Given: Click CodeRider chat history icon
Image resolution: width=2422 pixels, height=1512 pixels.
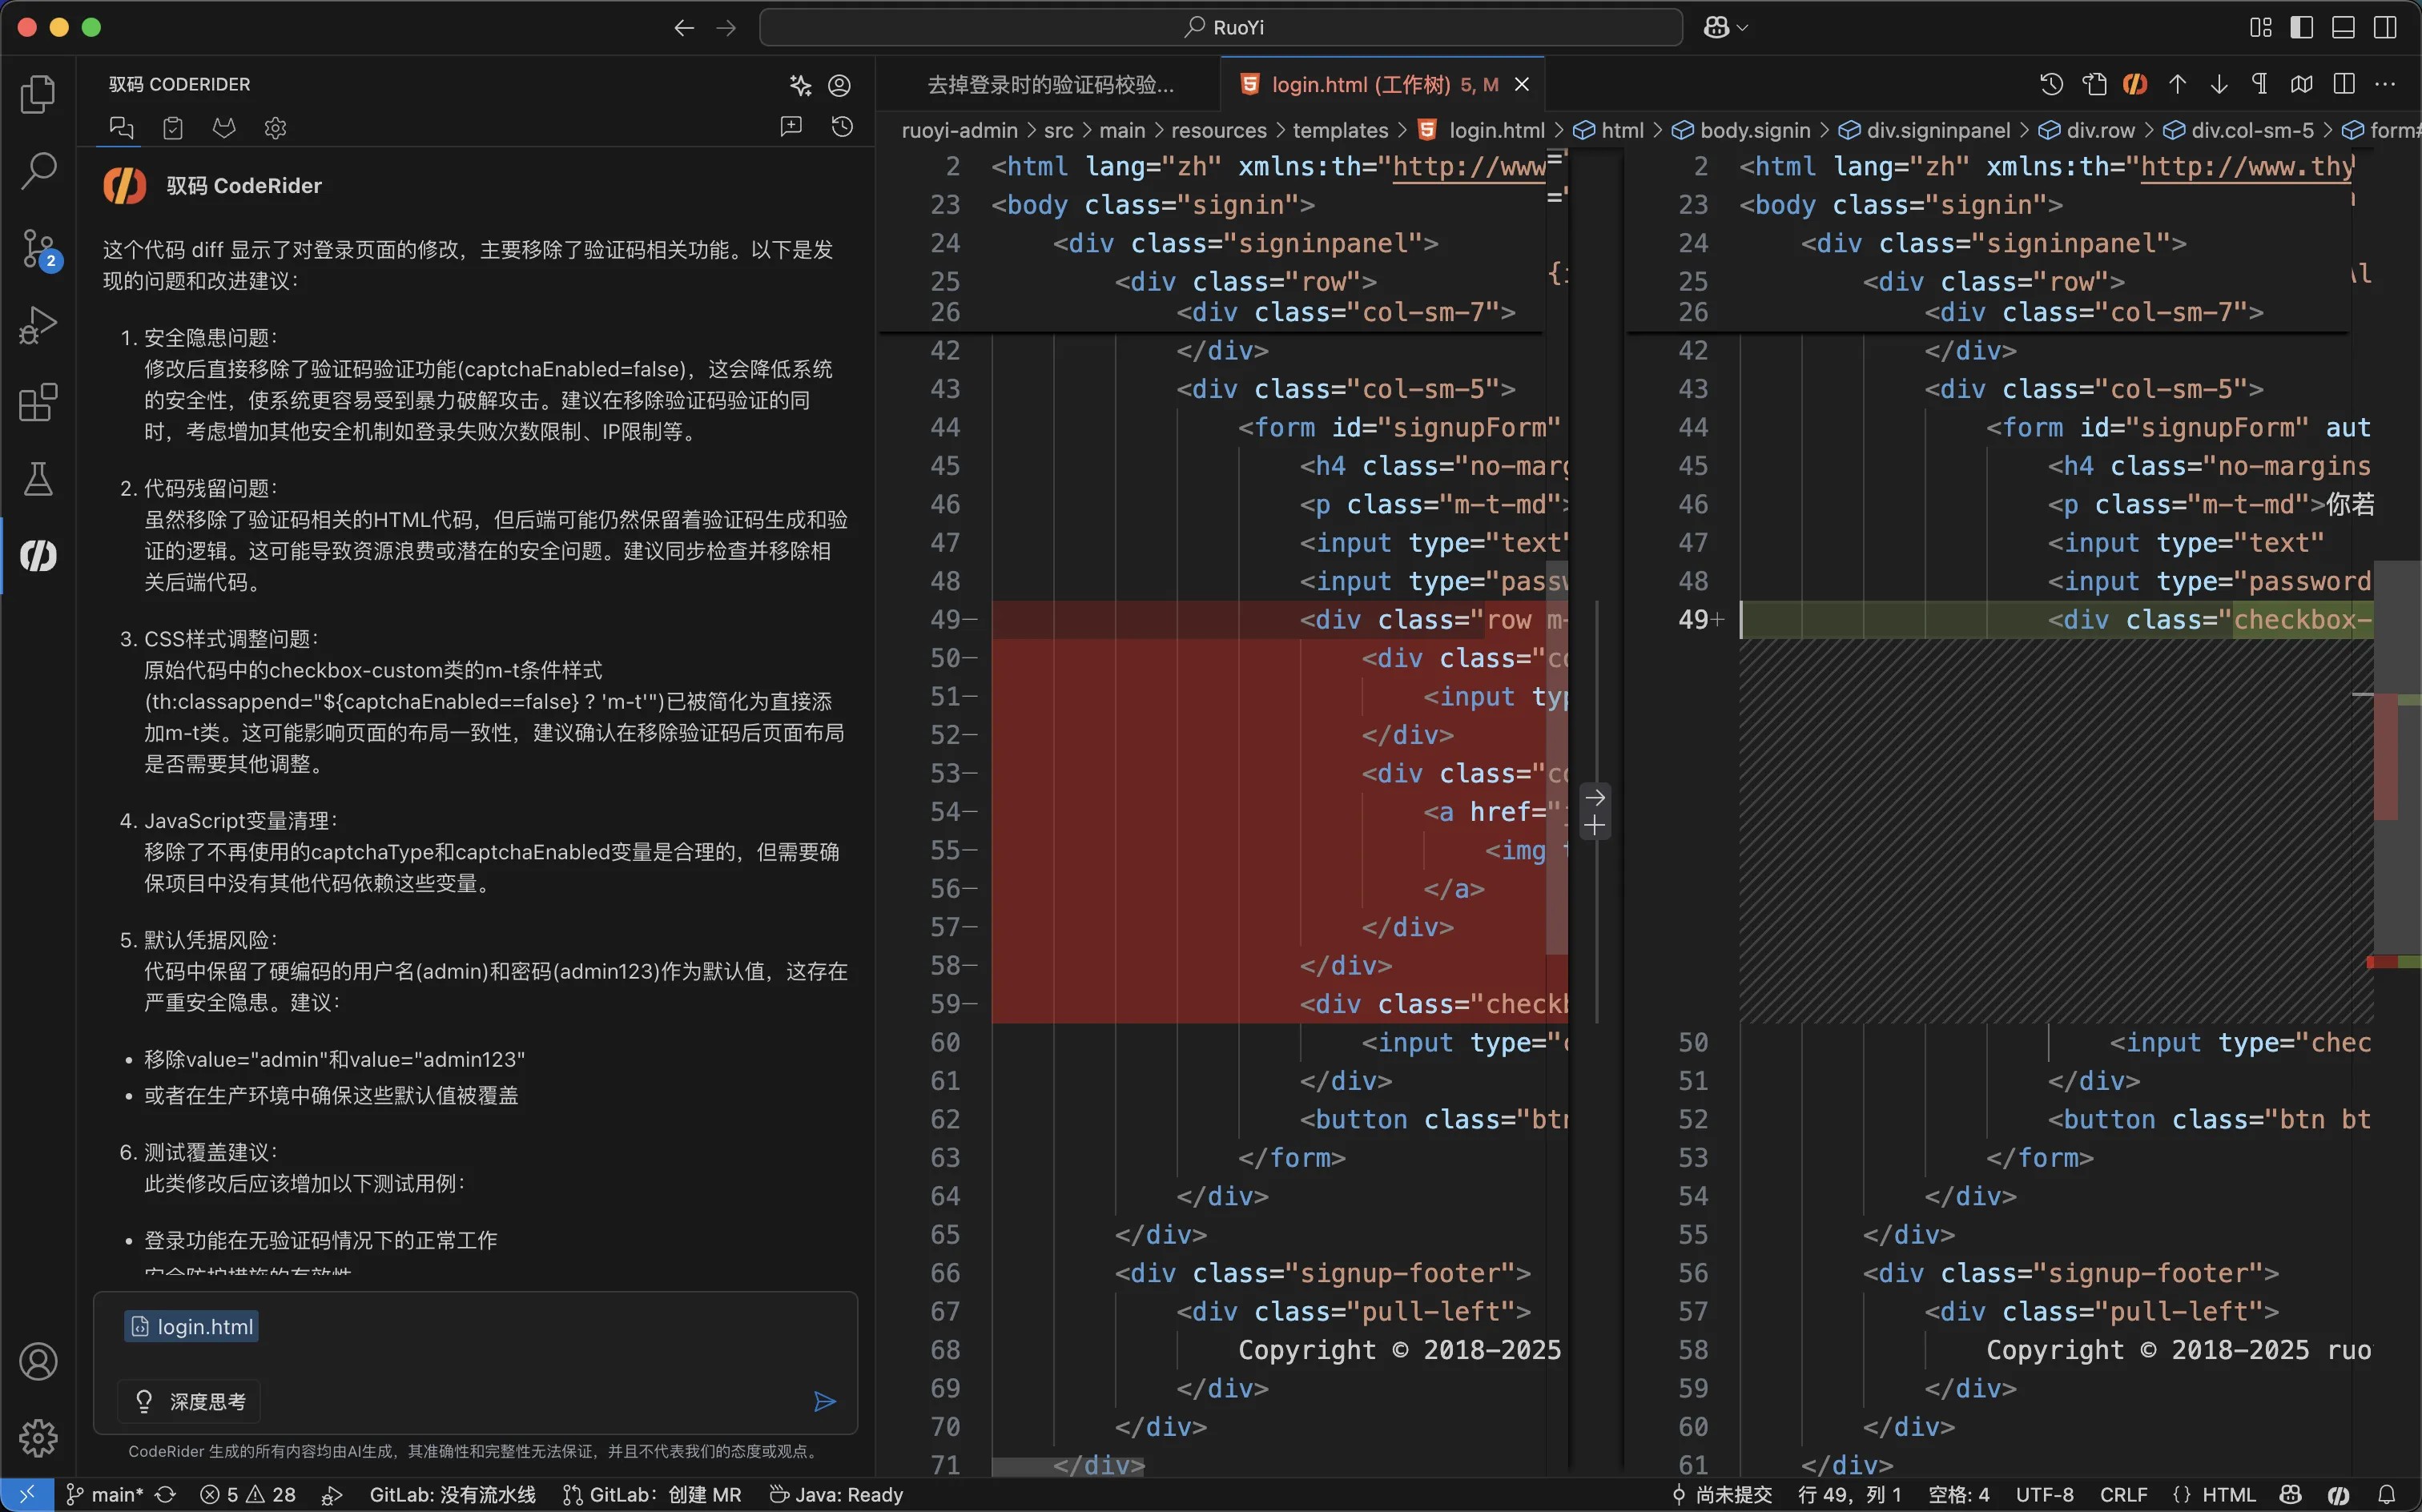Looking at the screenshot, I should click(x=842, y=127).
